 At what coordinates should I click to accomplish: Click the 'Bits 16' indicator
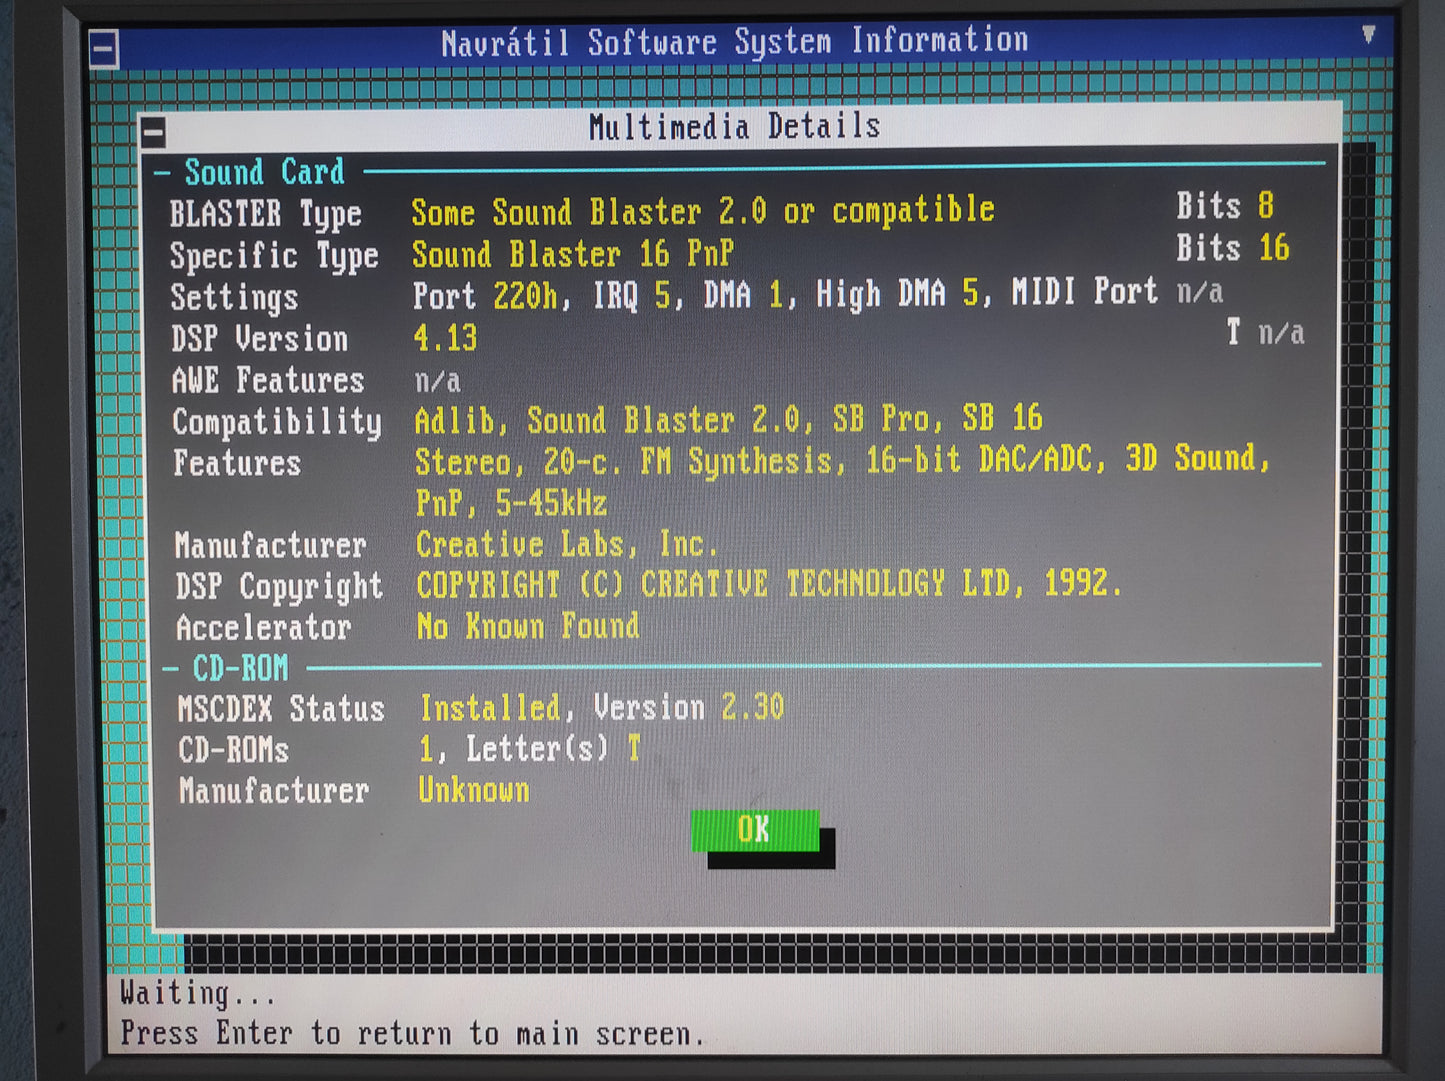pyautogui.click(x=1233, y=248)
